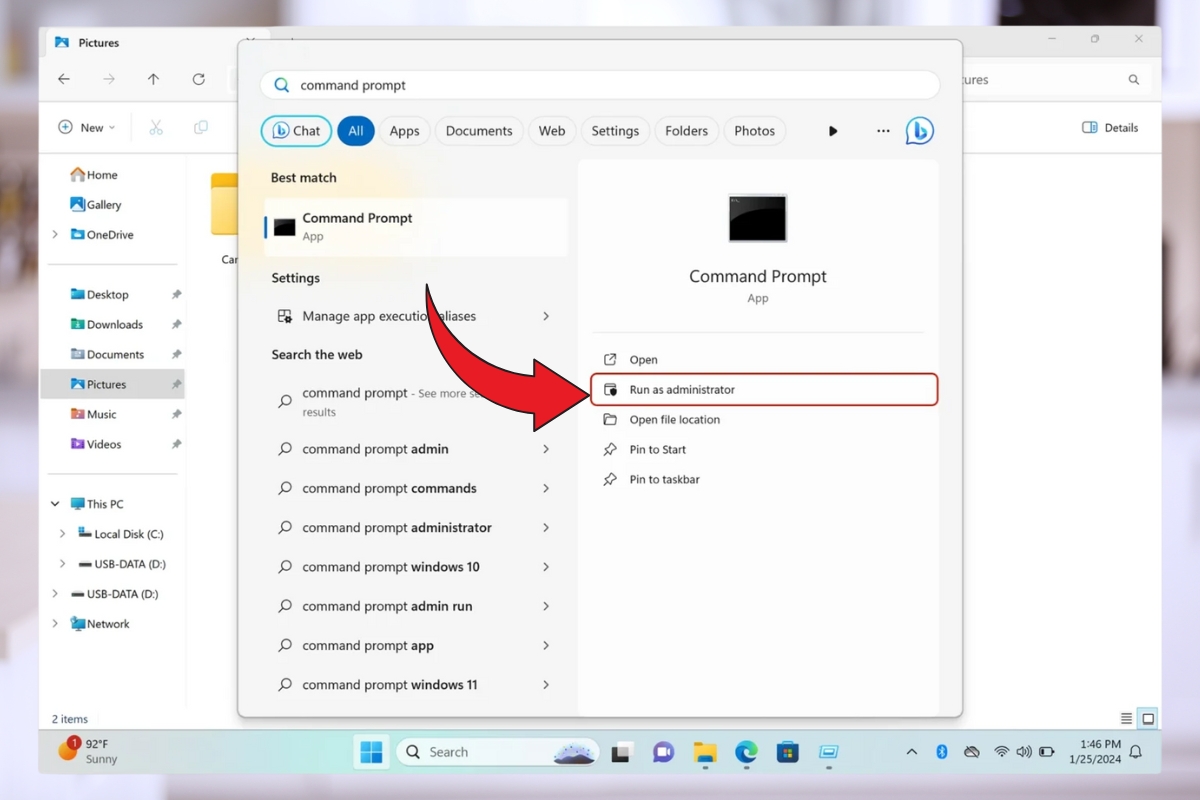Open Microsoft Store from the taskbar
The width and height of the screenshot is (1200, 800).
(788, 752)
